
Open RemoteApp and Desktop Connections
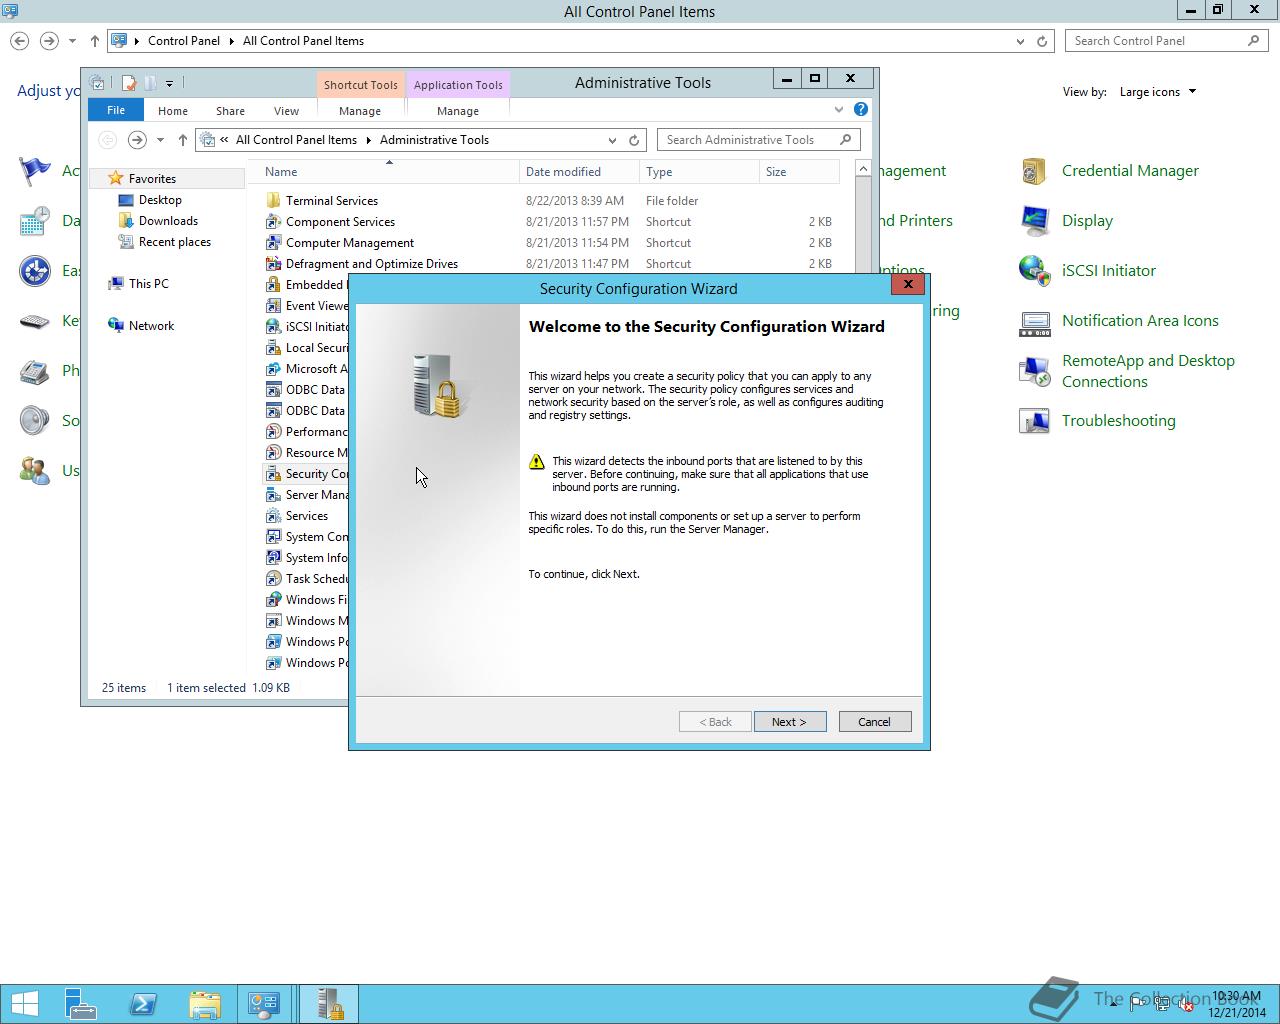tap(1148, 371)
